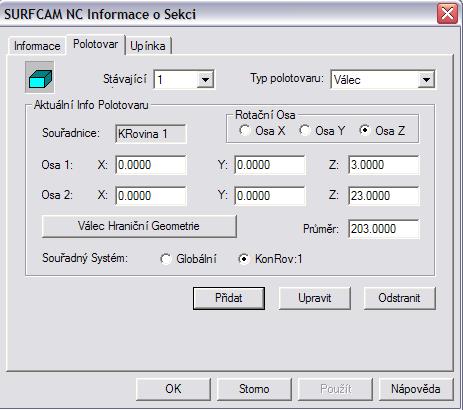The image size is (463, 410).
Task: Click the Upravit button
Action: 314,298
